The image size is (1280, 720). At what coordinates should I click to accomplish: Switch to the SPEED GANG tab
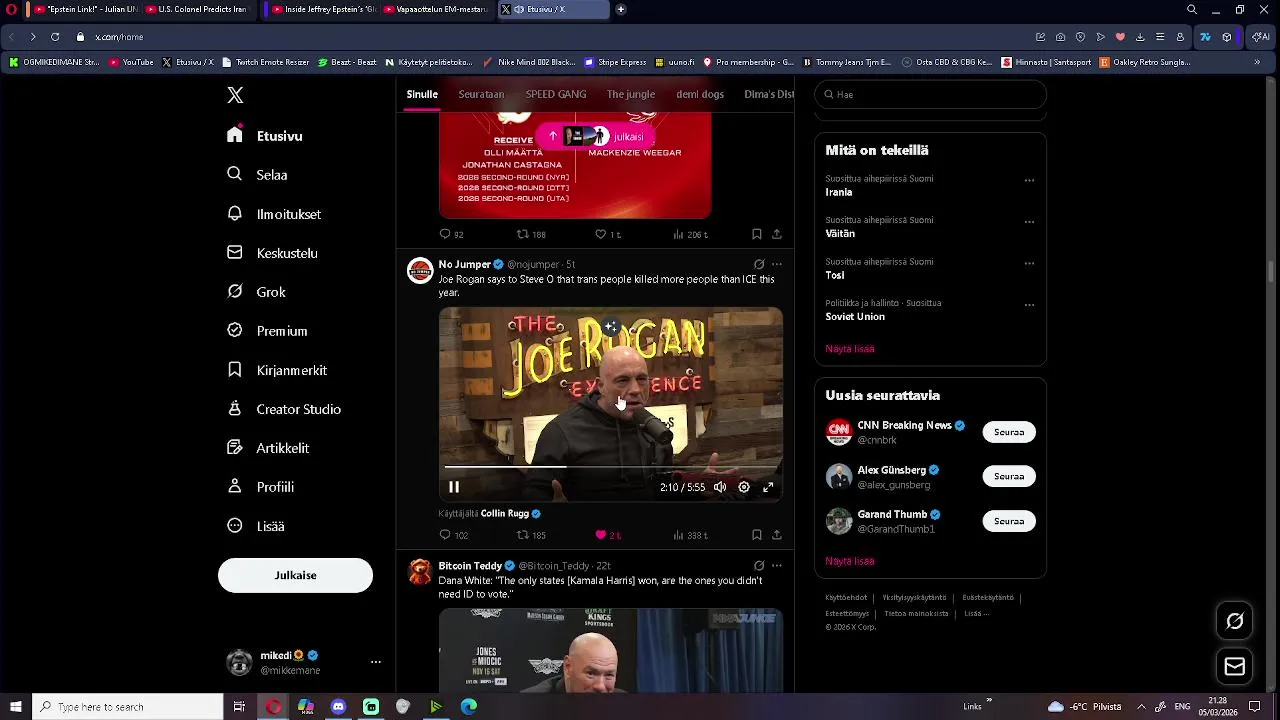tap(556, 94)
